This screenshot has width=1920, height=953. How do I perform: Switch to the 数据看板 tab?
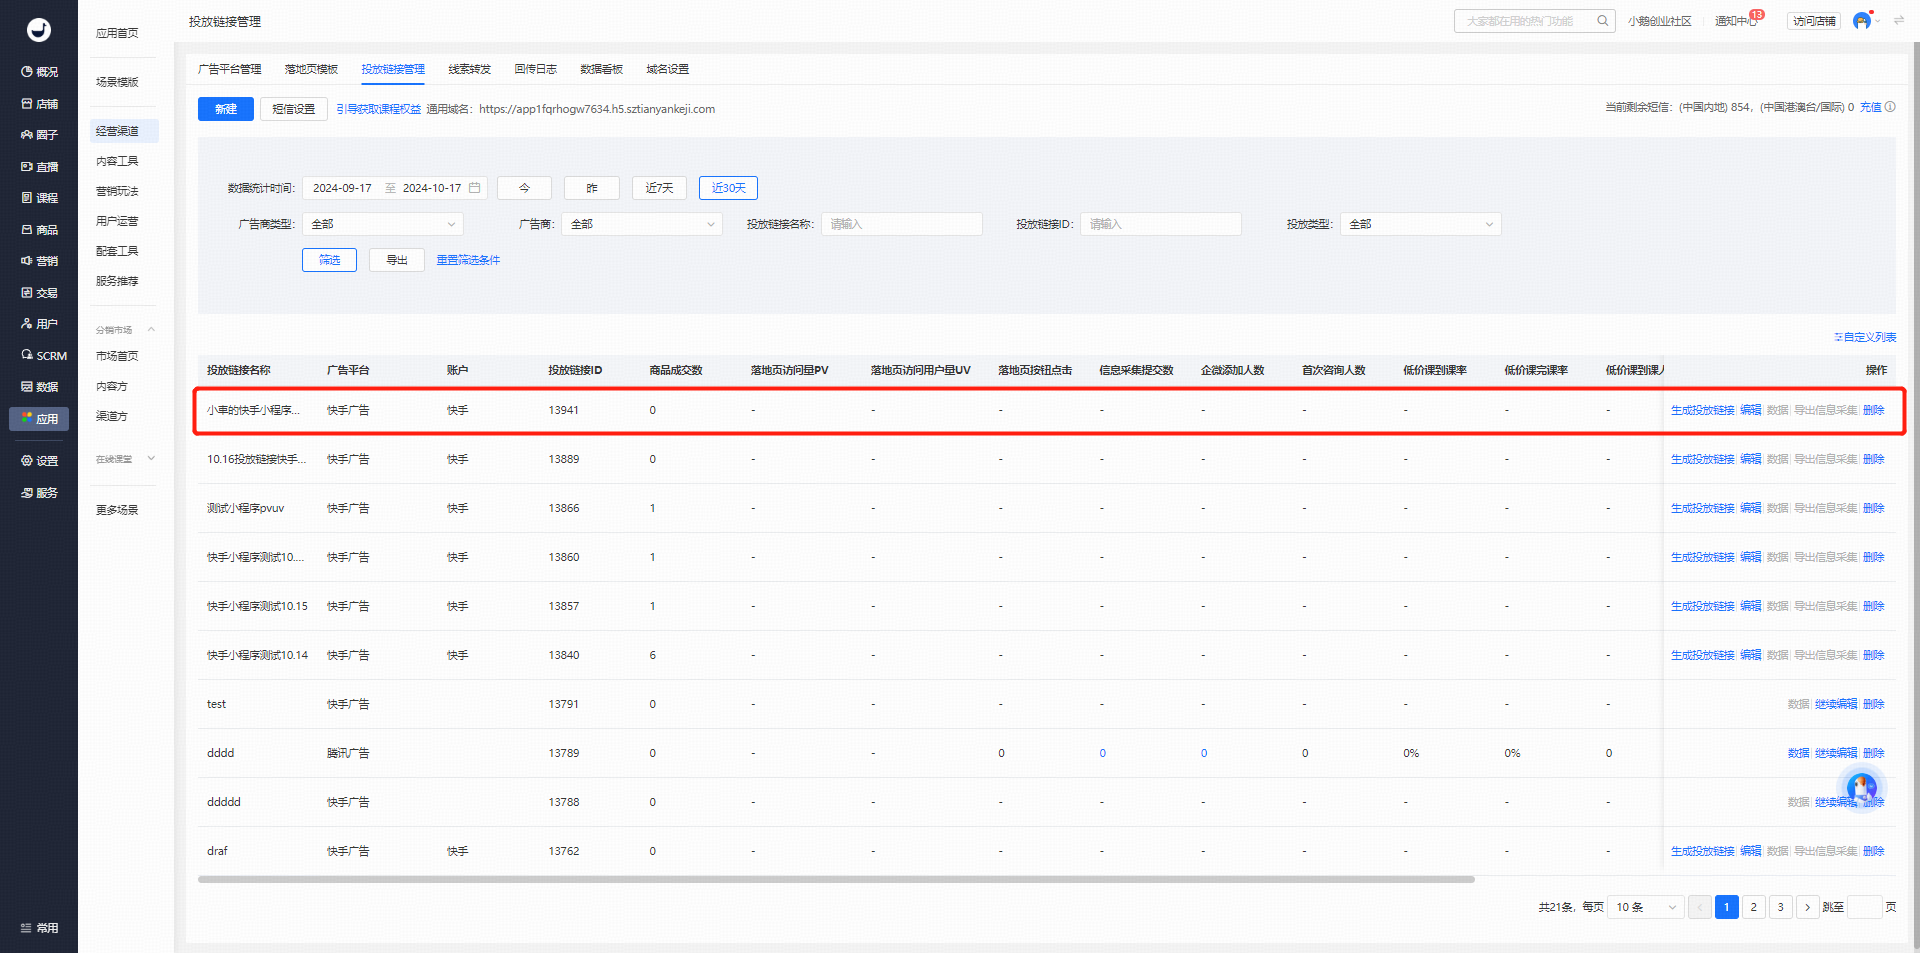pos(602,69)
